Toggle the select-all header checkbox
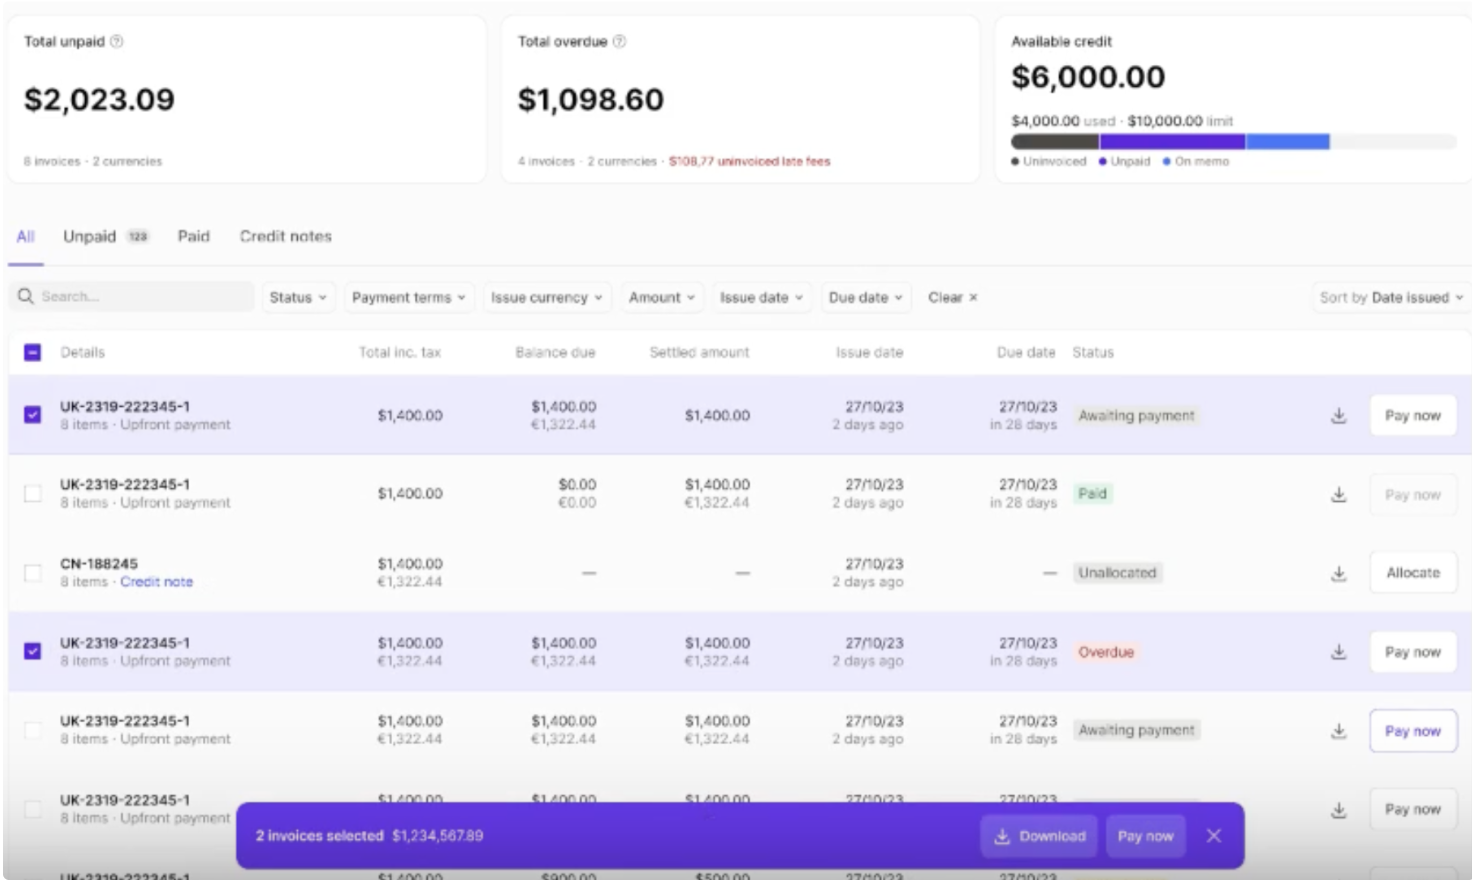 [32, 352]
